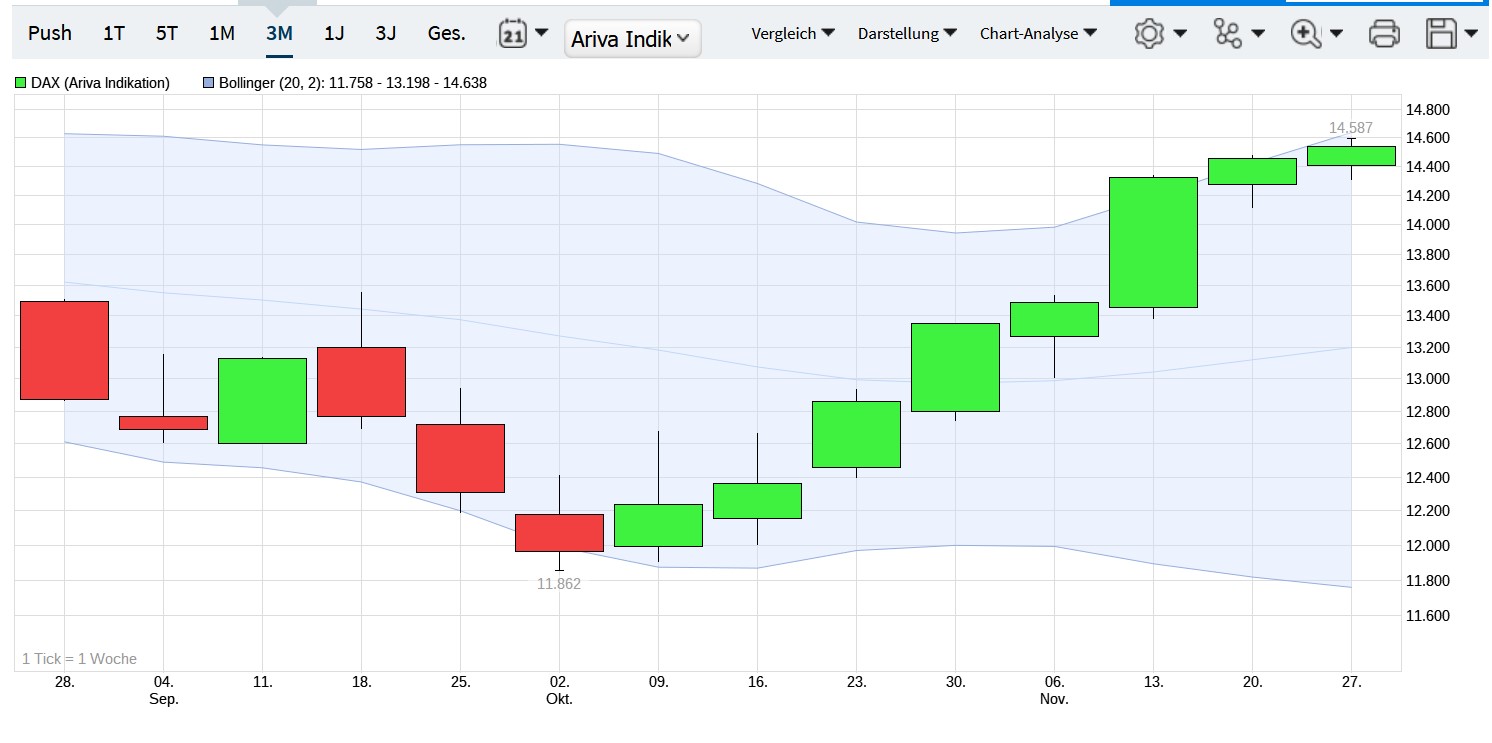Expand the arrow beside the zoom magnifier

(1336, 34)
